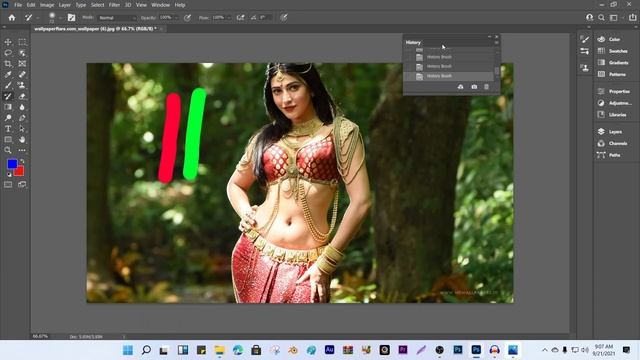Select the Eraser tool
Viewport: 640px width, 360px height.
coord(22,96)
